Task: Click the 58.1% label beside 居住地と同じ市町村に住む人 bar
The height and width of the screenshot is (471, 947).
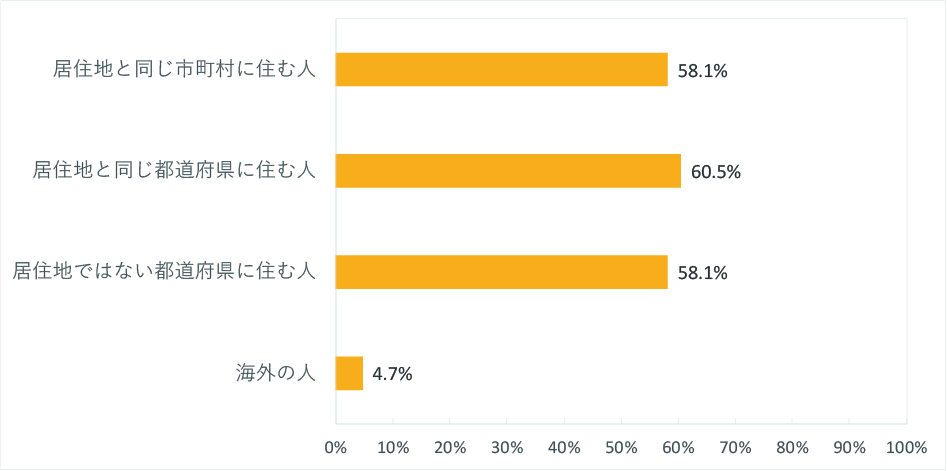Action: click(702, 71)
